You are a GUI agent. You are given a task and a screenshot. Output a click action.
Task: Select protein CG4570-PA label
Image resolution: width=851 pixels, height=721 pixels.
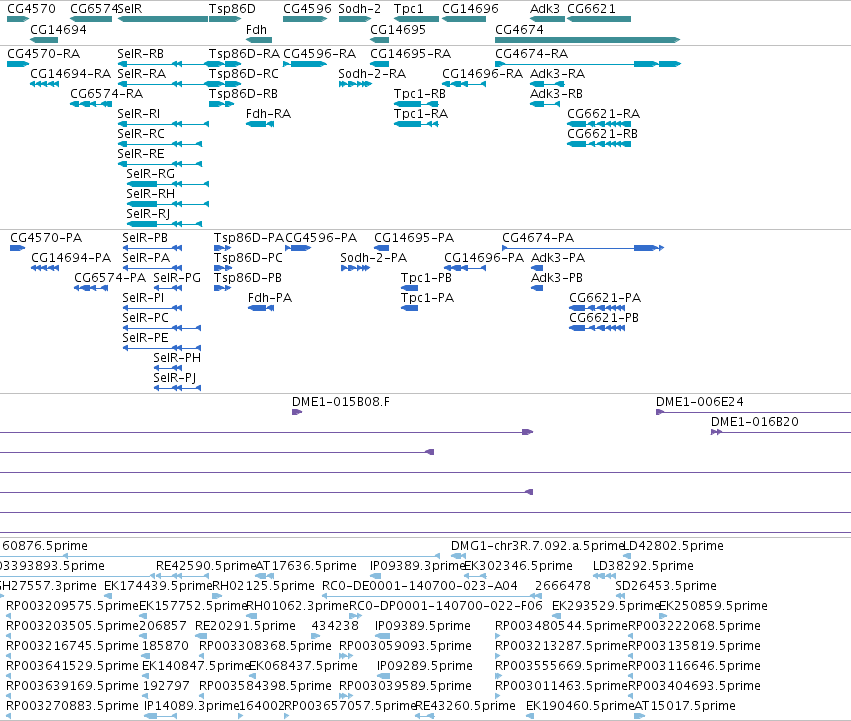[46, 237]
